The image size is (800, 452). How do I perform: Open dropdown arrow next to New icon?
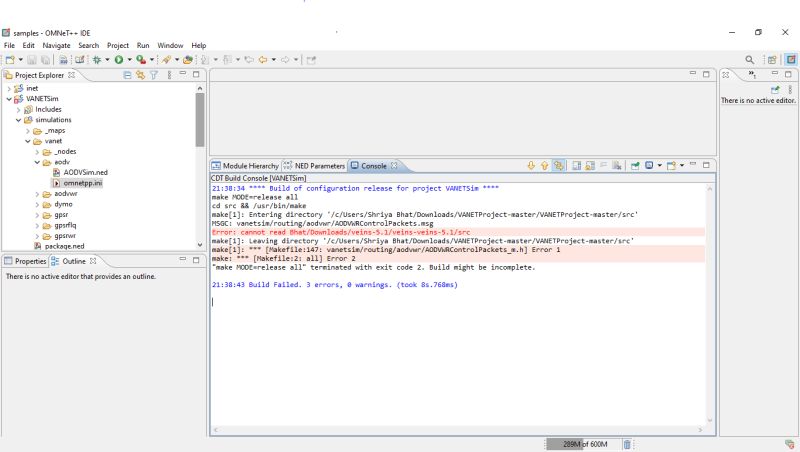[x=20, y=60]
